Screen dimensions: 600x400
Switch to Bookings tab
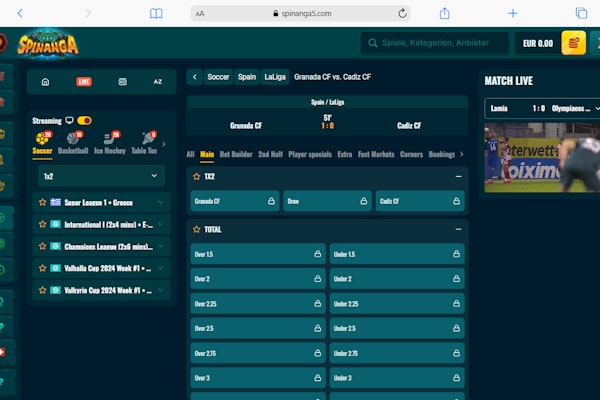pyautogui.click(x=442, y=154)
